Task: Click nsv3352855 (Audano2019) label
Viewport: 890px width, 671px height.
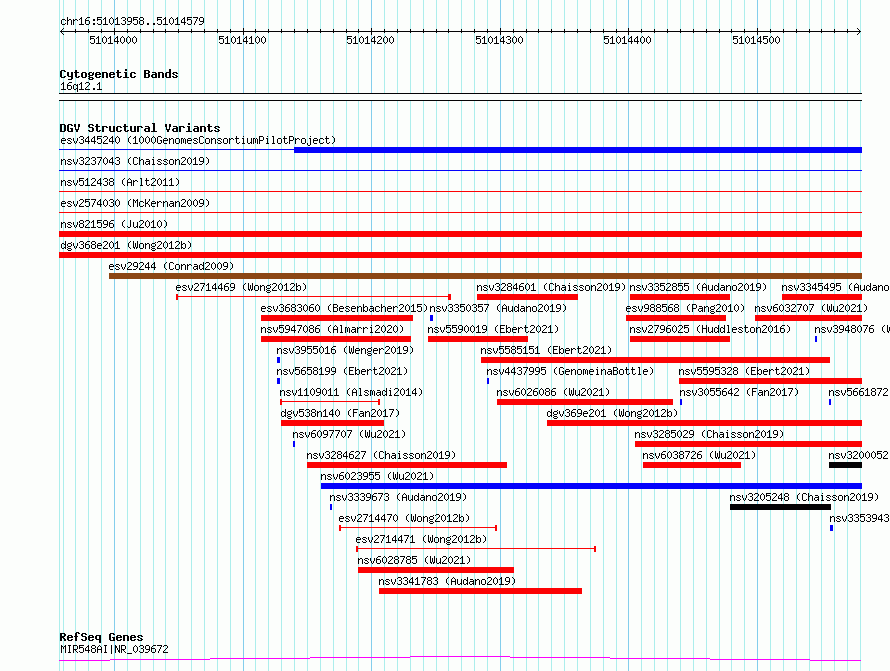Action: [698, 287]
